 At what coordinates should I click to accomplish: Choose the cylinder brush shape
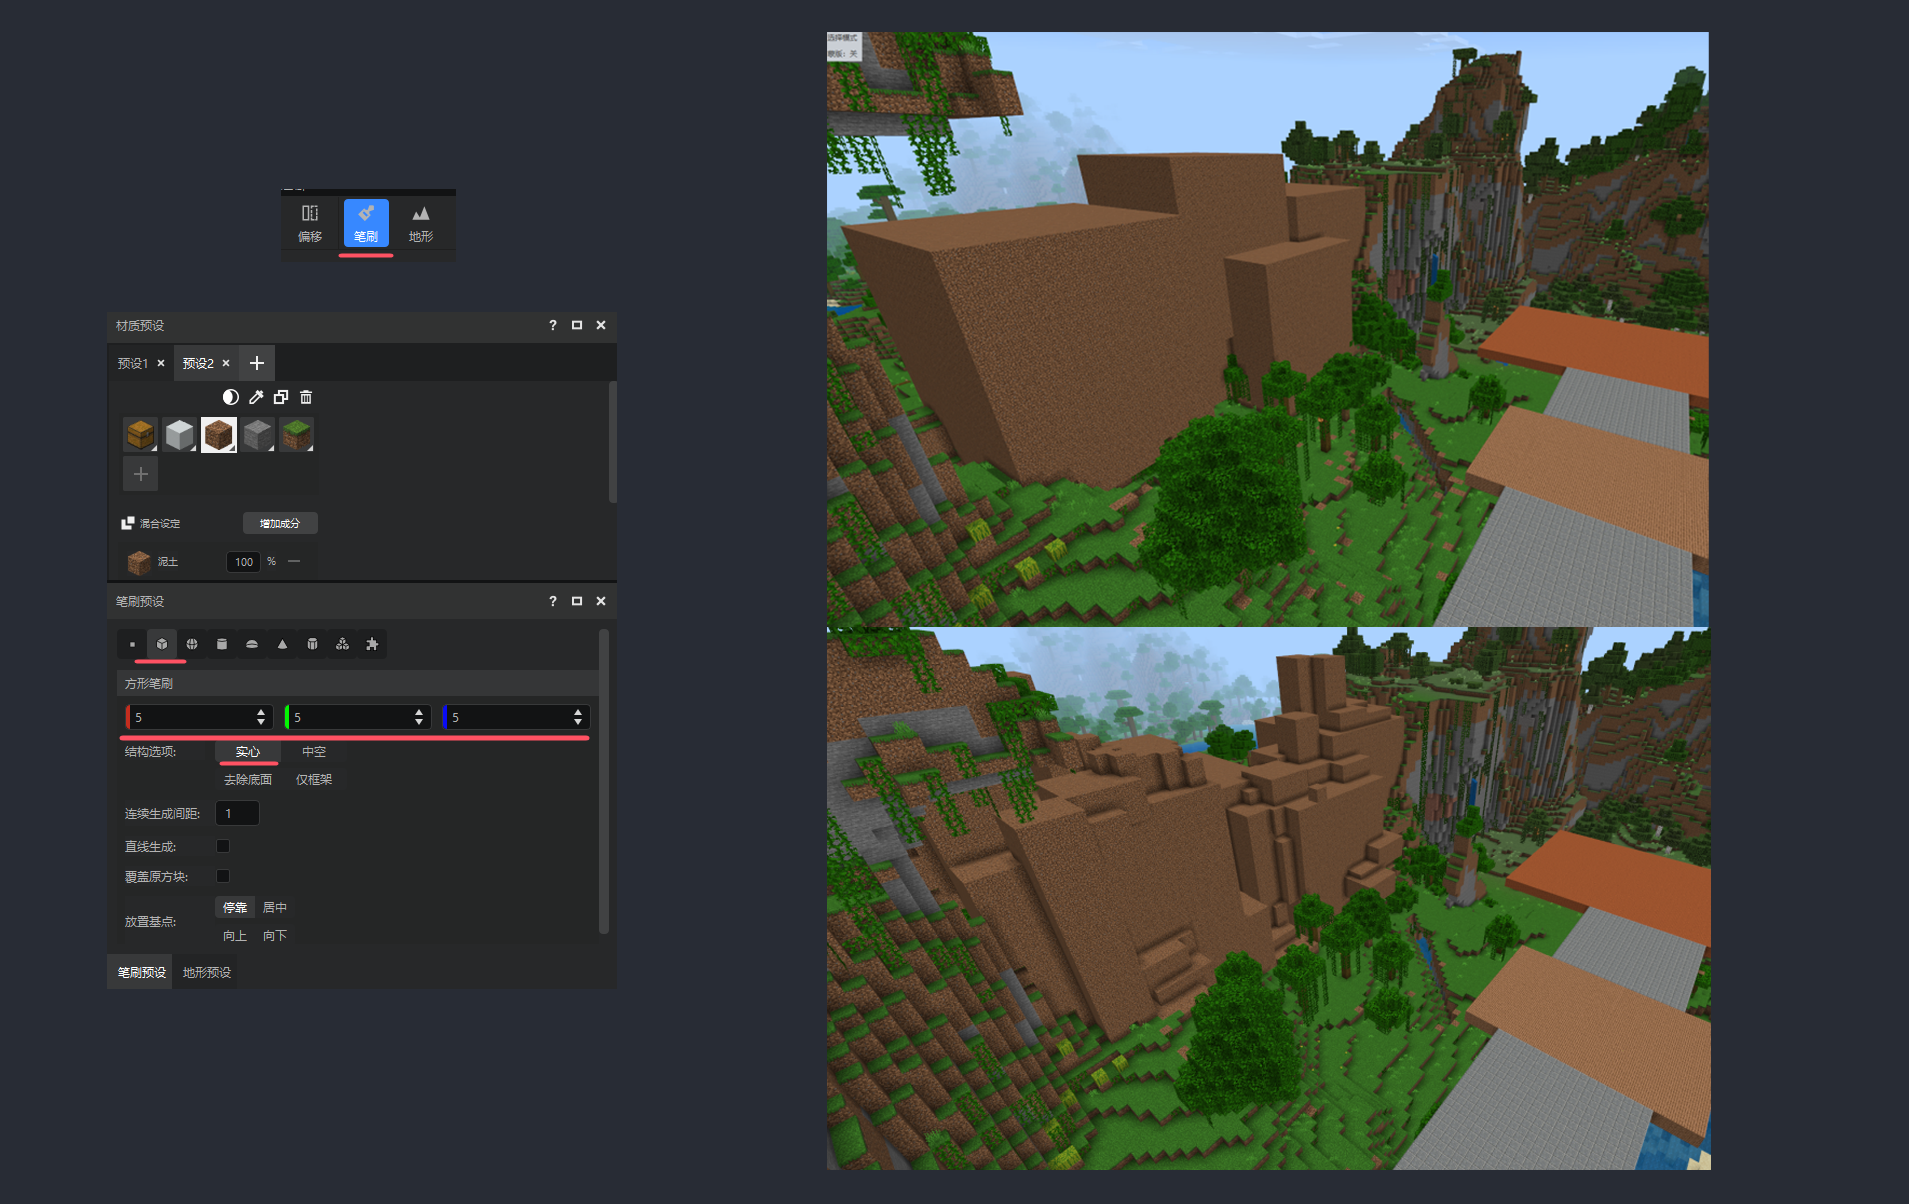(x=222, y=644)
